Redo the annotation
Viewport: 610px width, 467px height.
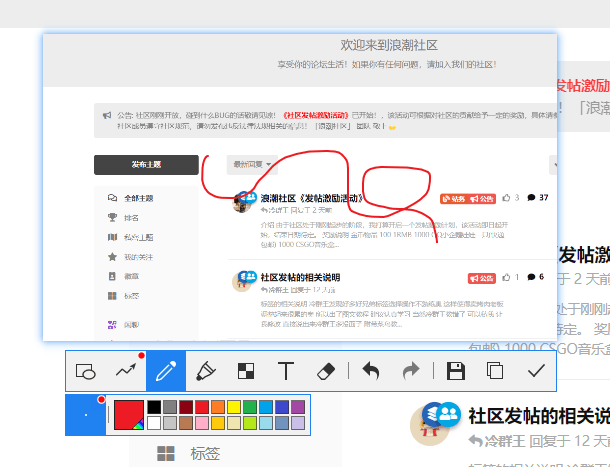[x=411, y=371]
